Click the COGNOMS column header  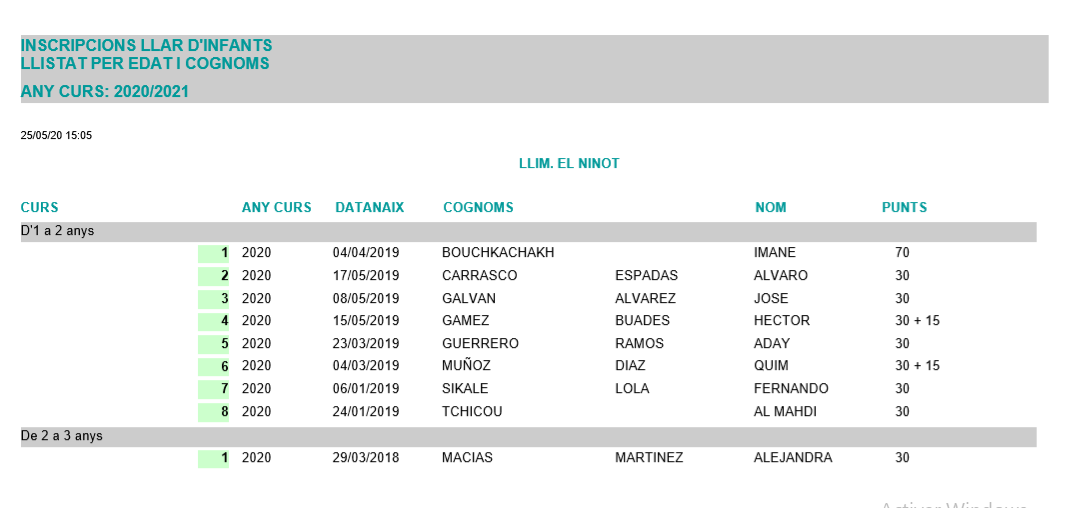click(478, 207)
